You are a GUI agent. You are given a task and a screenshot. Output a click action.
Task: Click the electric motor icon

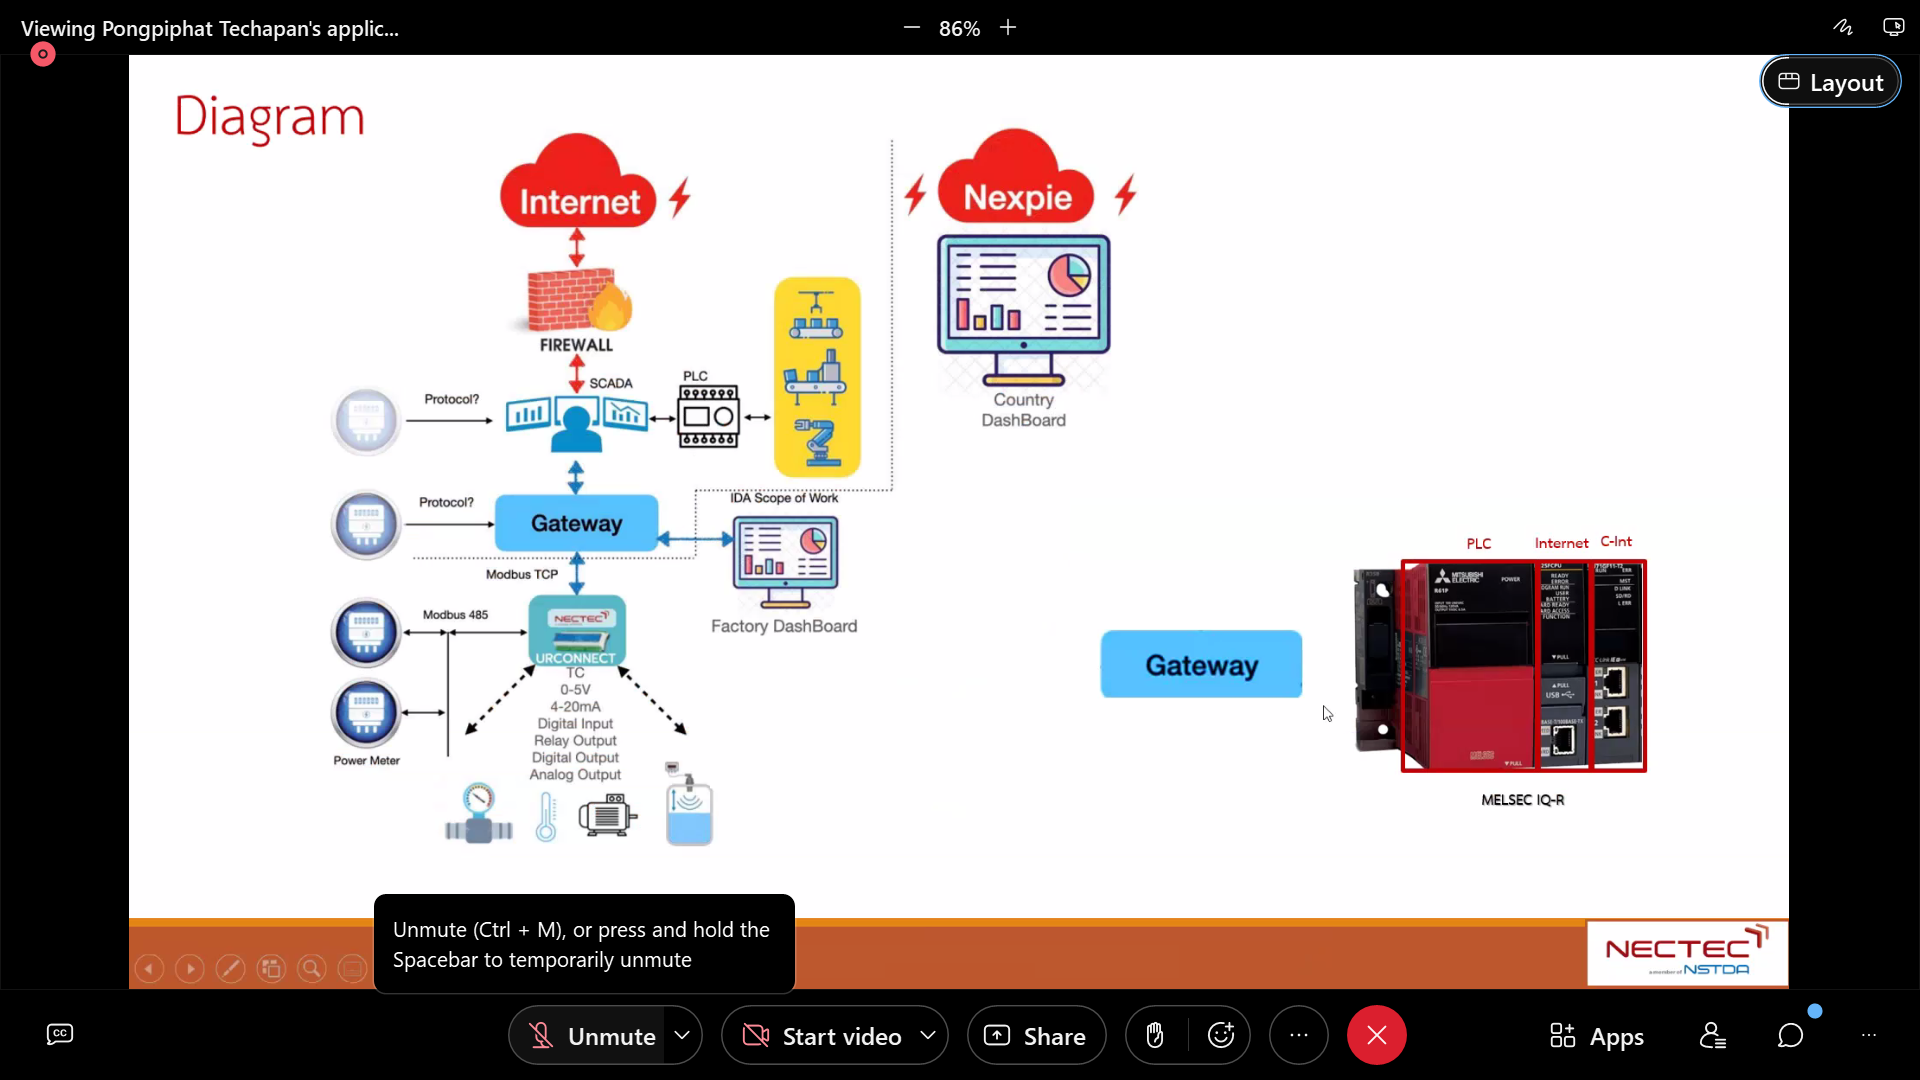point(607,816)
